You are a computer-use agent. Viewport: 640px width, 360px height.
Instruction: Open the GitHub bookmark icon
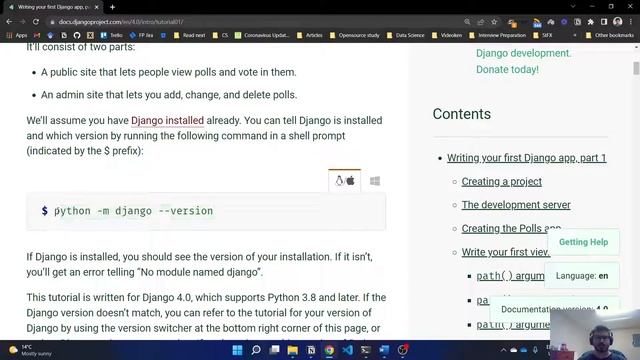[x=77, y=36]
